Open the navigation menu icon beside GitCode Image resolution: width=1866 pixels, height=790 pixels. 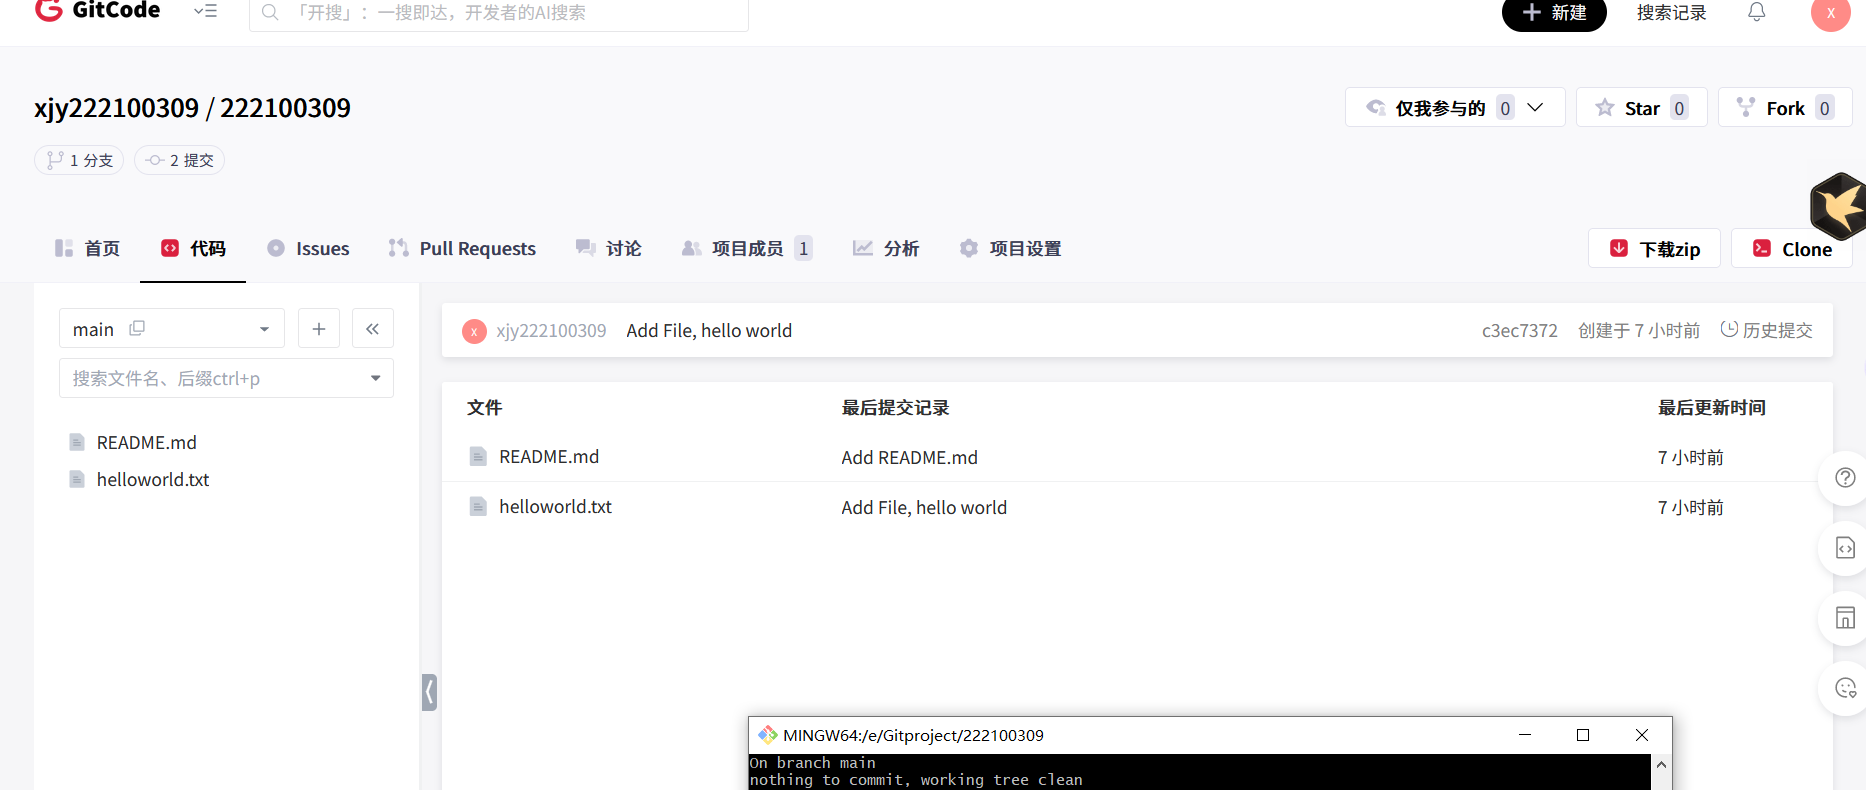click(x=205, y=11)
